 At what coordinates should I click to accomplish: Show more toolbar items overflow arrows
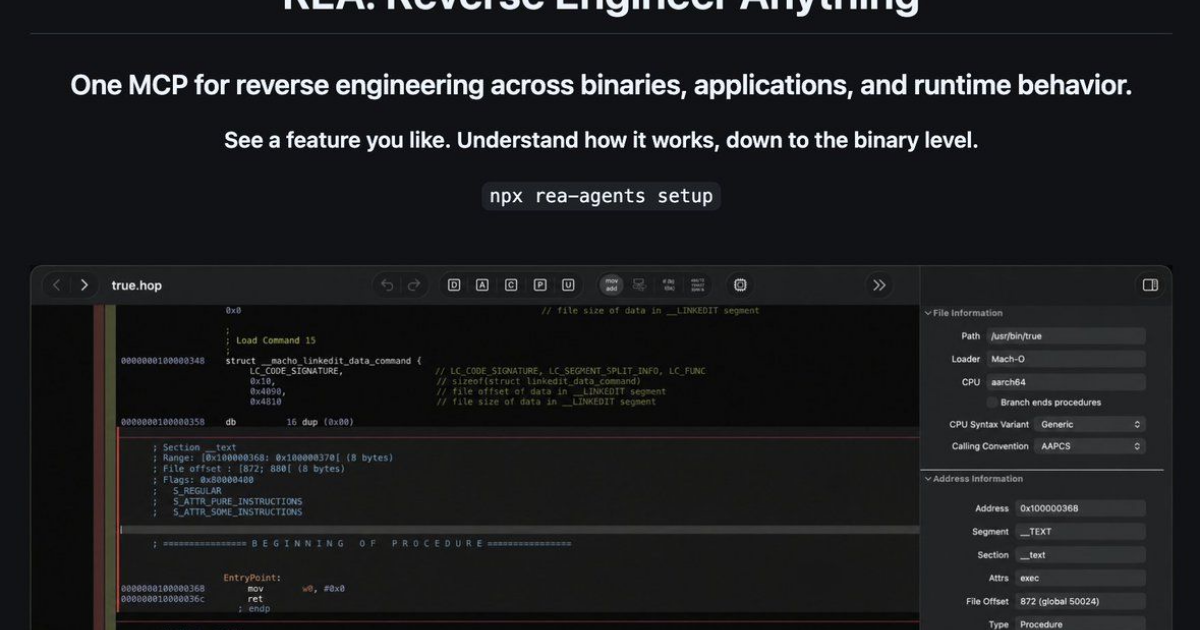(x=879, y=285)
